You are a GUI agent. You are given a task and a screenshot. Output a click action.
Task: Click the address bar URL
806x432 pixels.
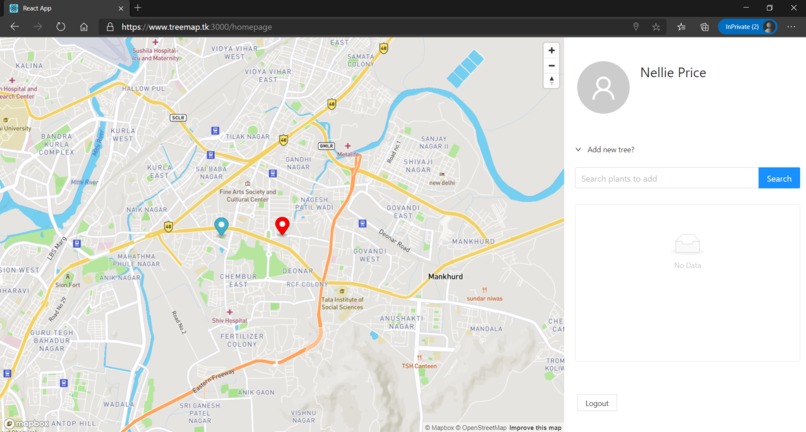[196, 27]
